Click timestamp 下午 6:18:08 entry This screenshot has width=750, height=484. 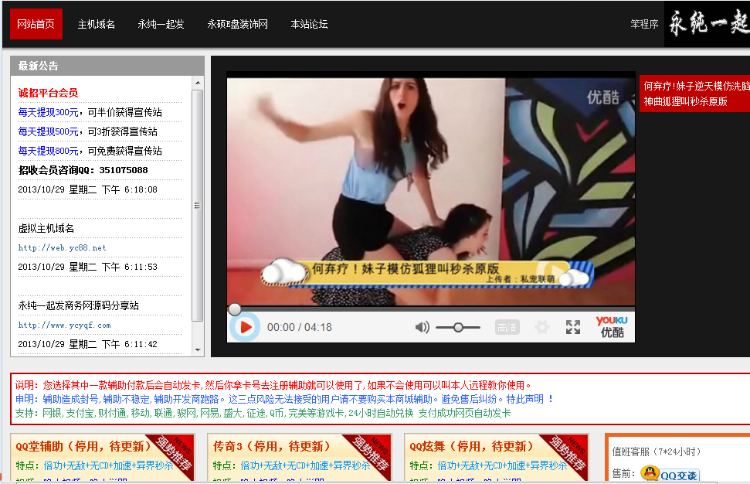pyautogui.click(x=88, y=190)
